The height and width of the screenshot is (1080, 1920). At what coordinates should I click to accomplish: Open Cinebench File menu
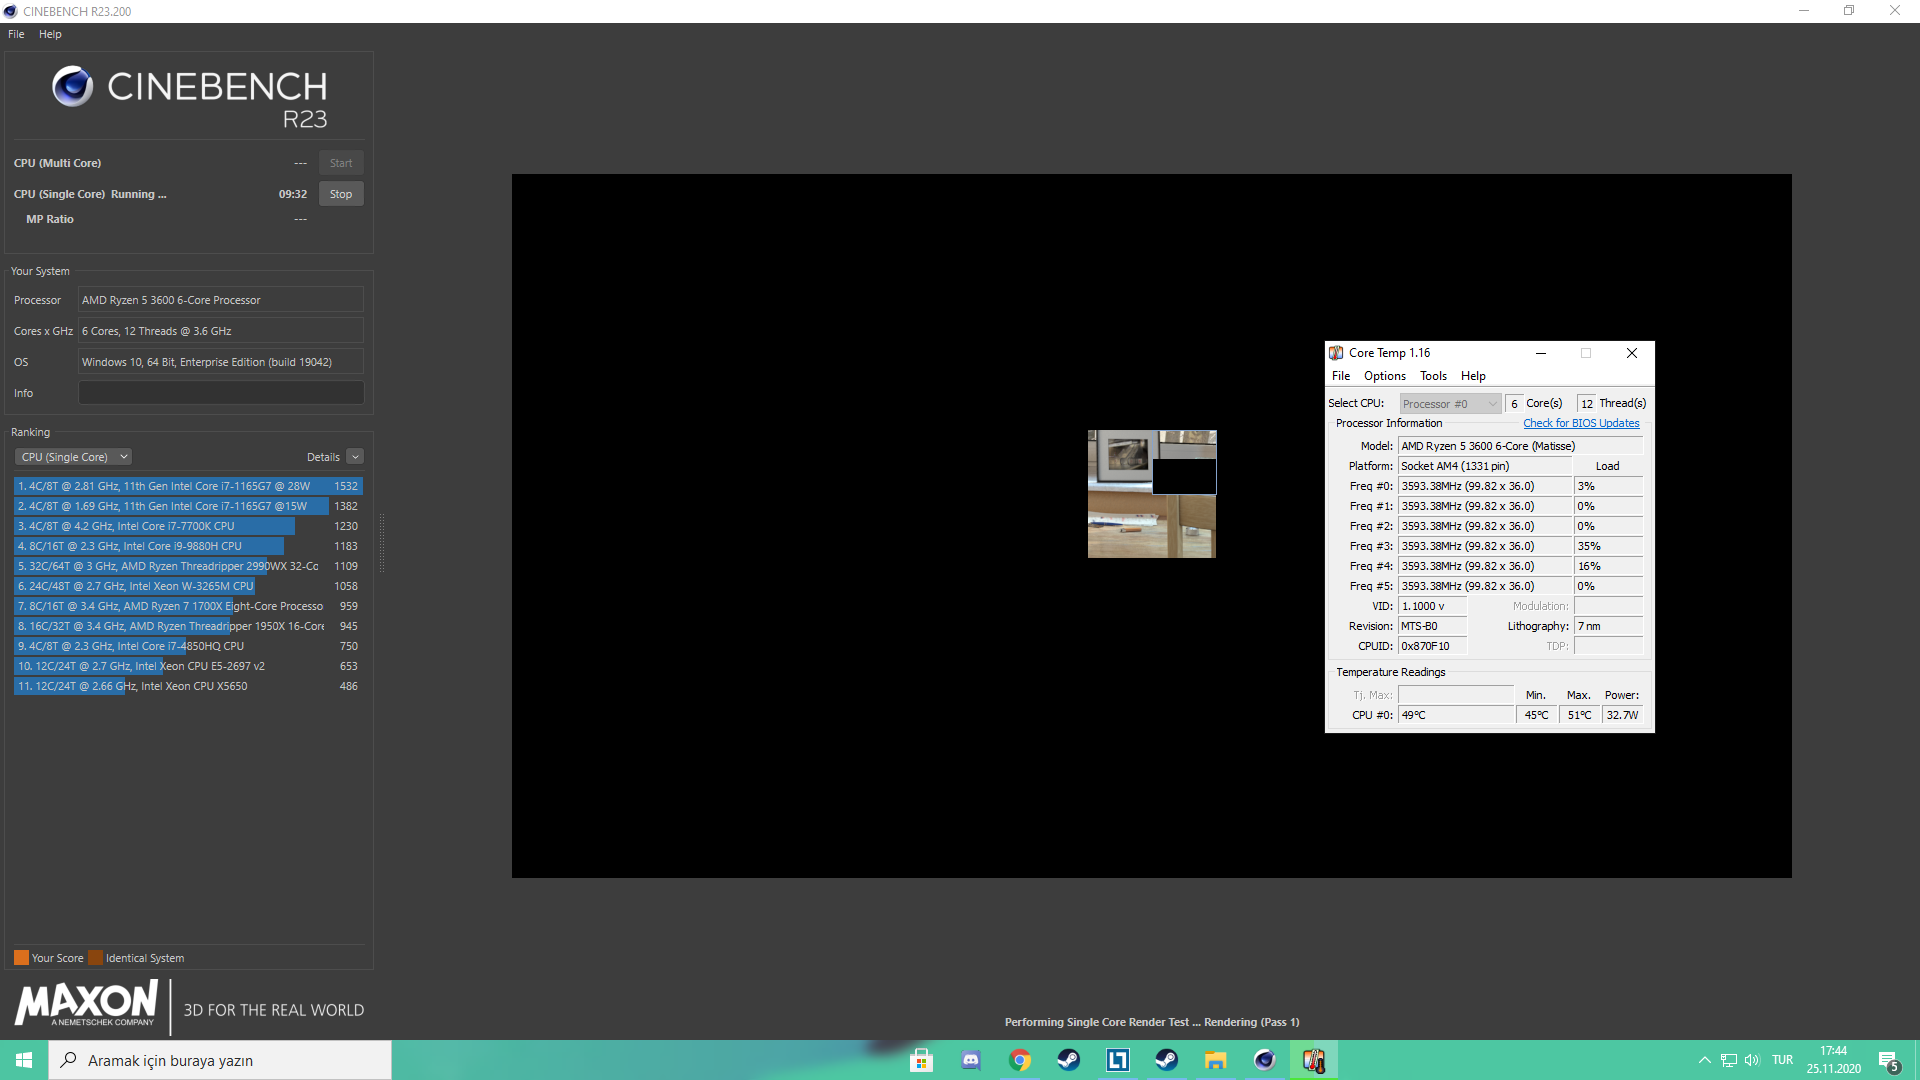17,33
